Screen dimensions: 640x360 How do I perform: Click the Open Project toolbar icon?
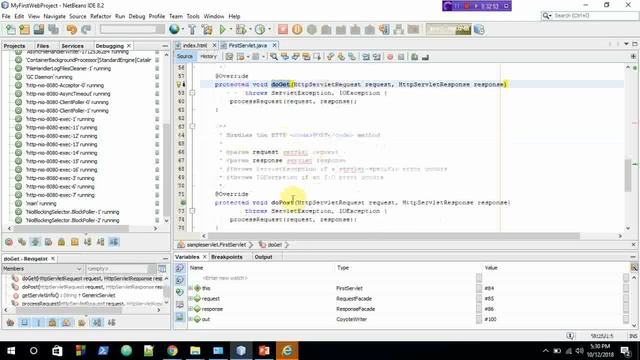39,29
